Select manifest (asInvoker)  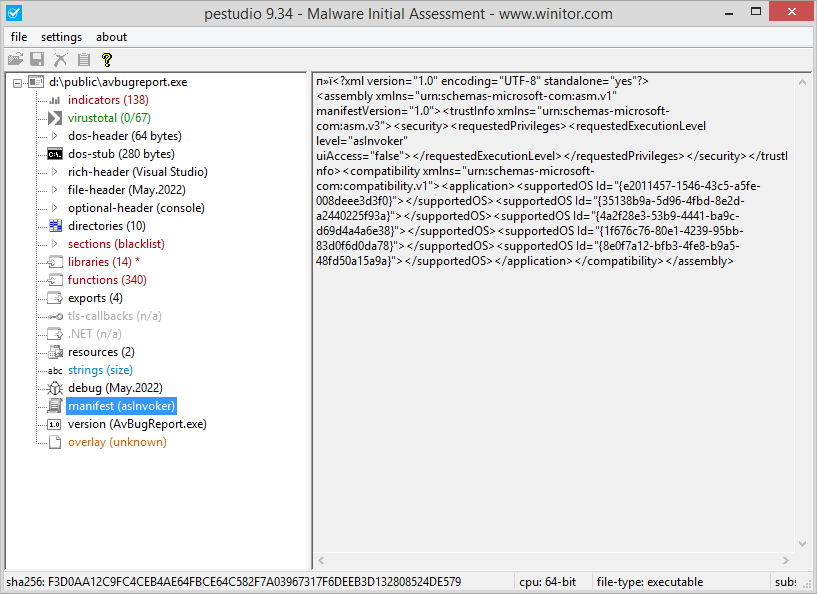(121, 406)
